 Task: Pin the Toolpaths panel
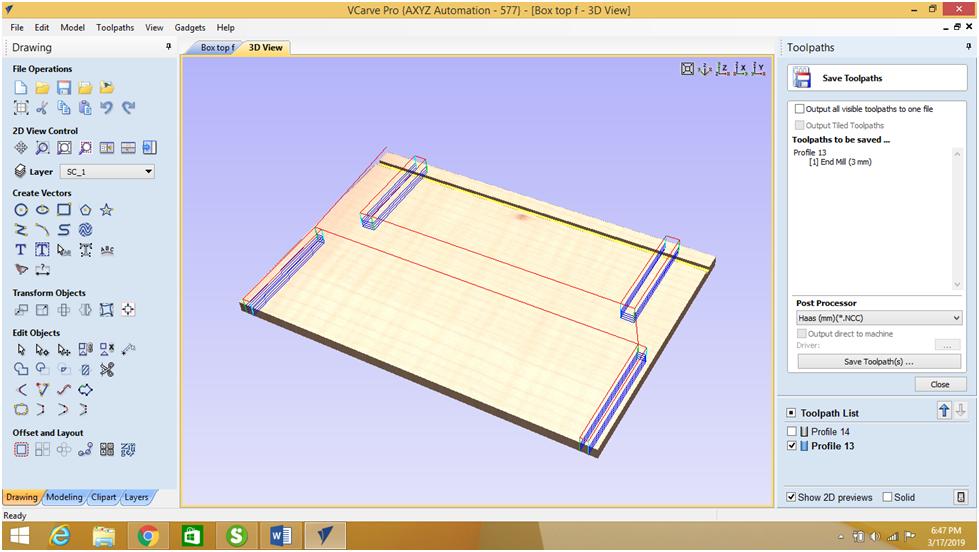tap(968, 47)
